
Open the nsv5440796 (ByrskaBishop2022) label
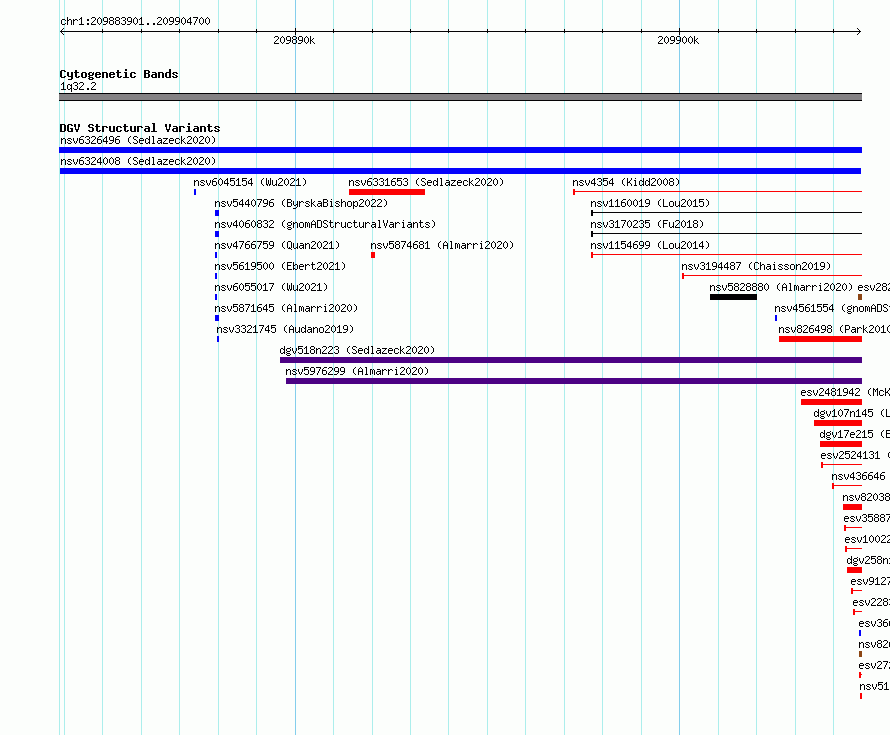301,203
